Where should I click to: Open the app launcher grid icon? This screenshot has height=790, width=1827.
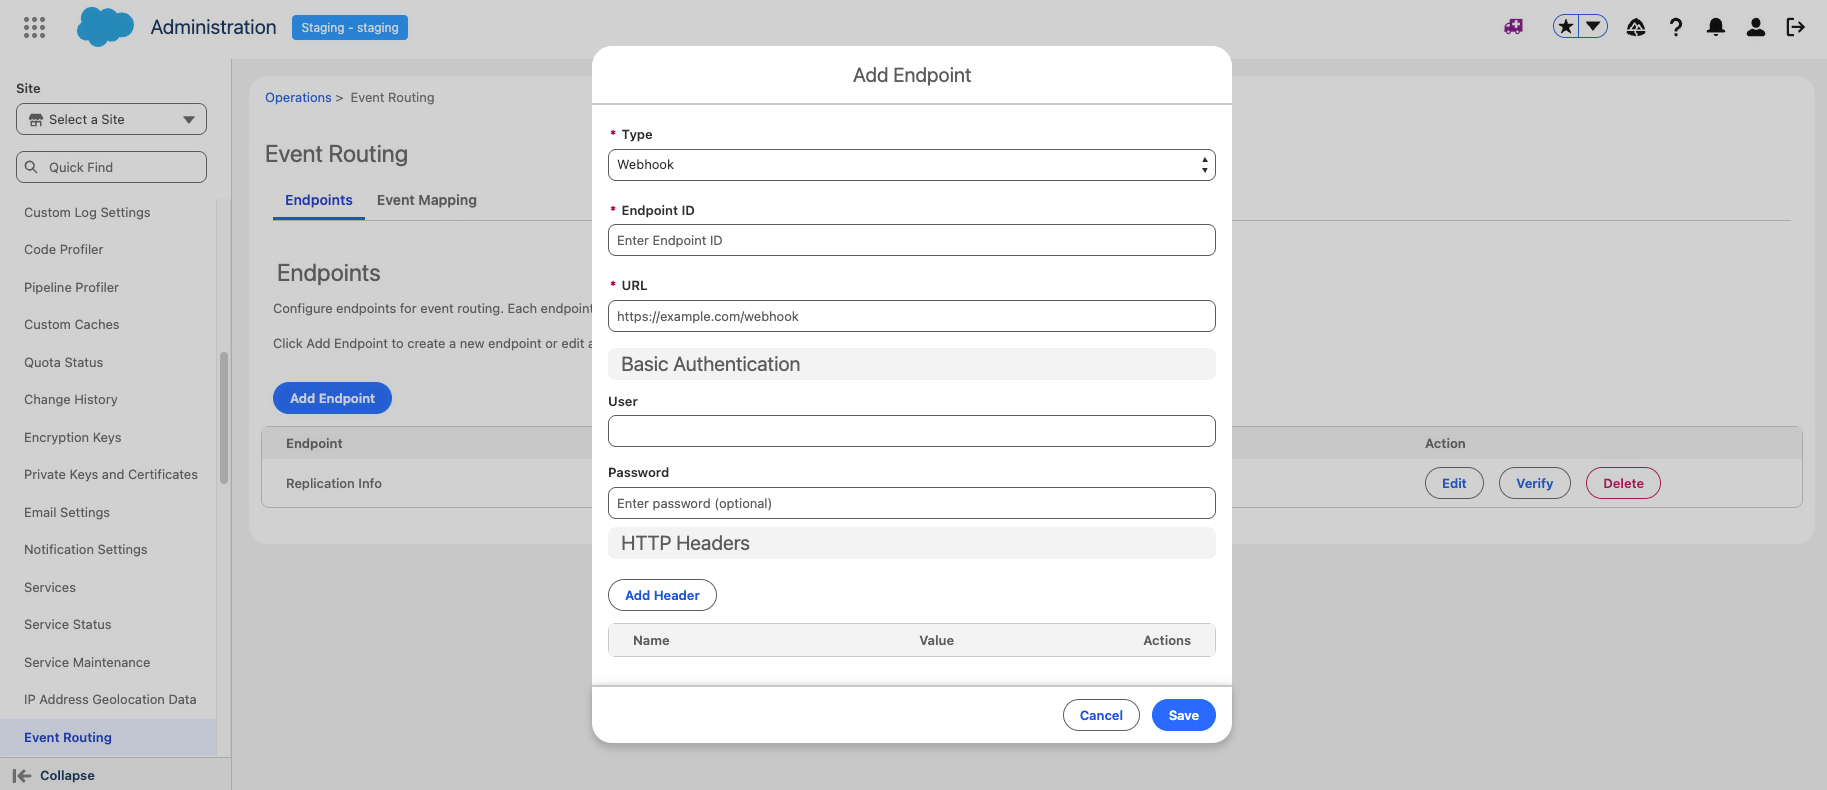[x=34, y=27]
